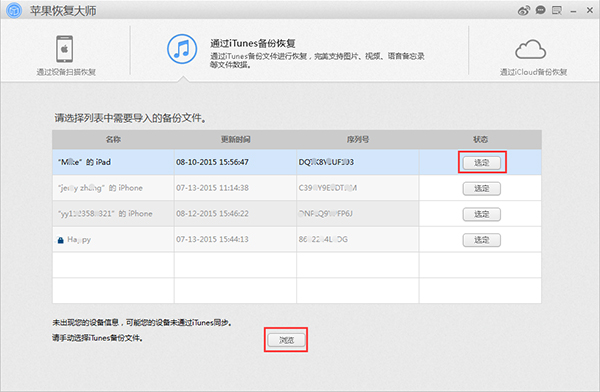The height and width of the screenshot is (392, 600).
Task: Click 选定 button for the yy iPhone backup
Action: [482, 214]
